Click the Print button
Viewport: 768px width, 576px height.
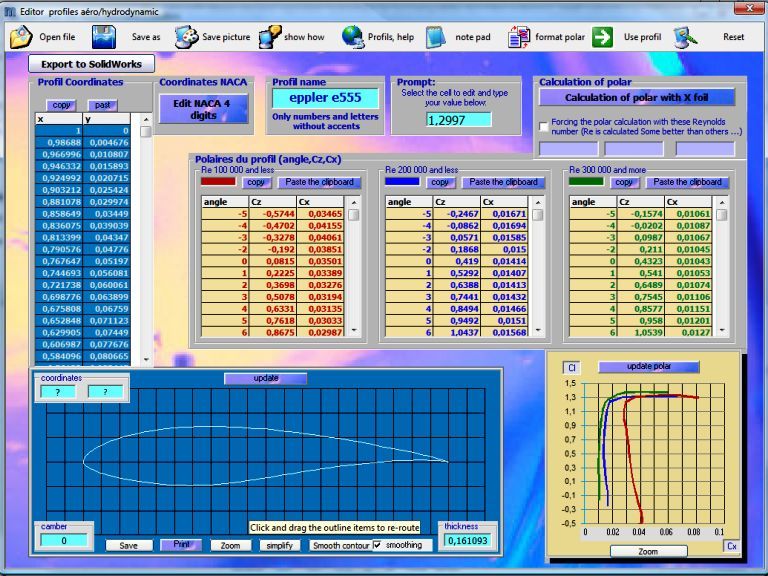point(181,545)
